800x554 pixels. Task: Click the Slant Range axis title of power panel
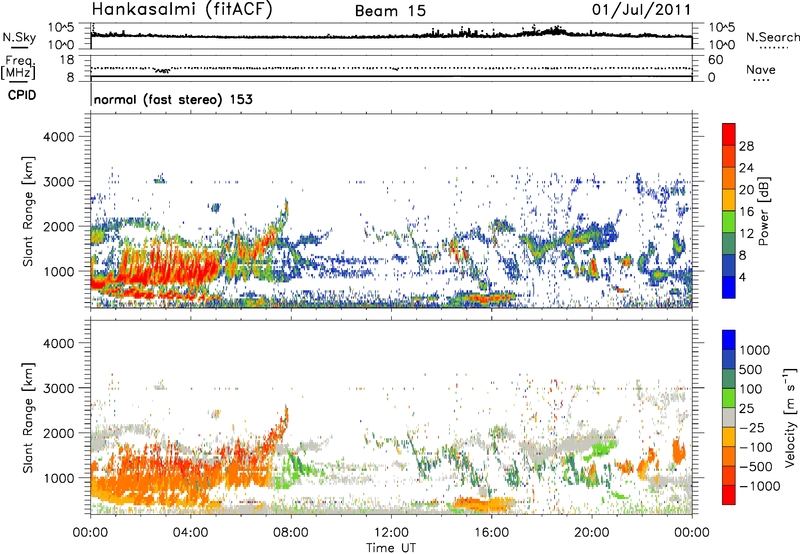coord(28,211)
